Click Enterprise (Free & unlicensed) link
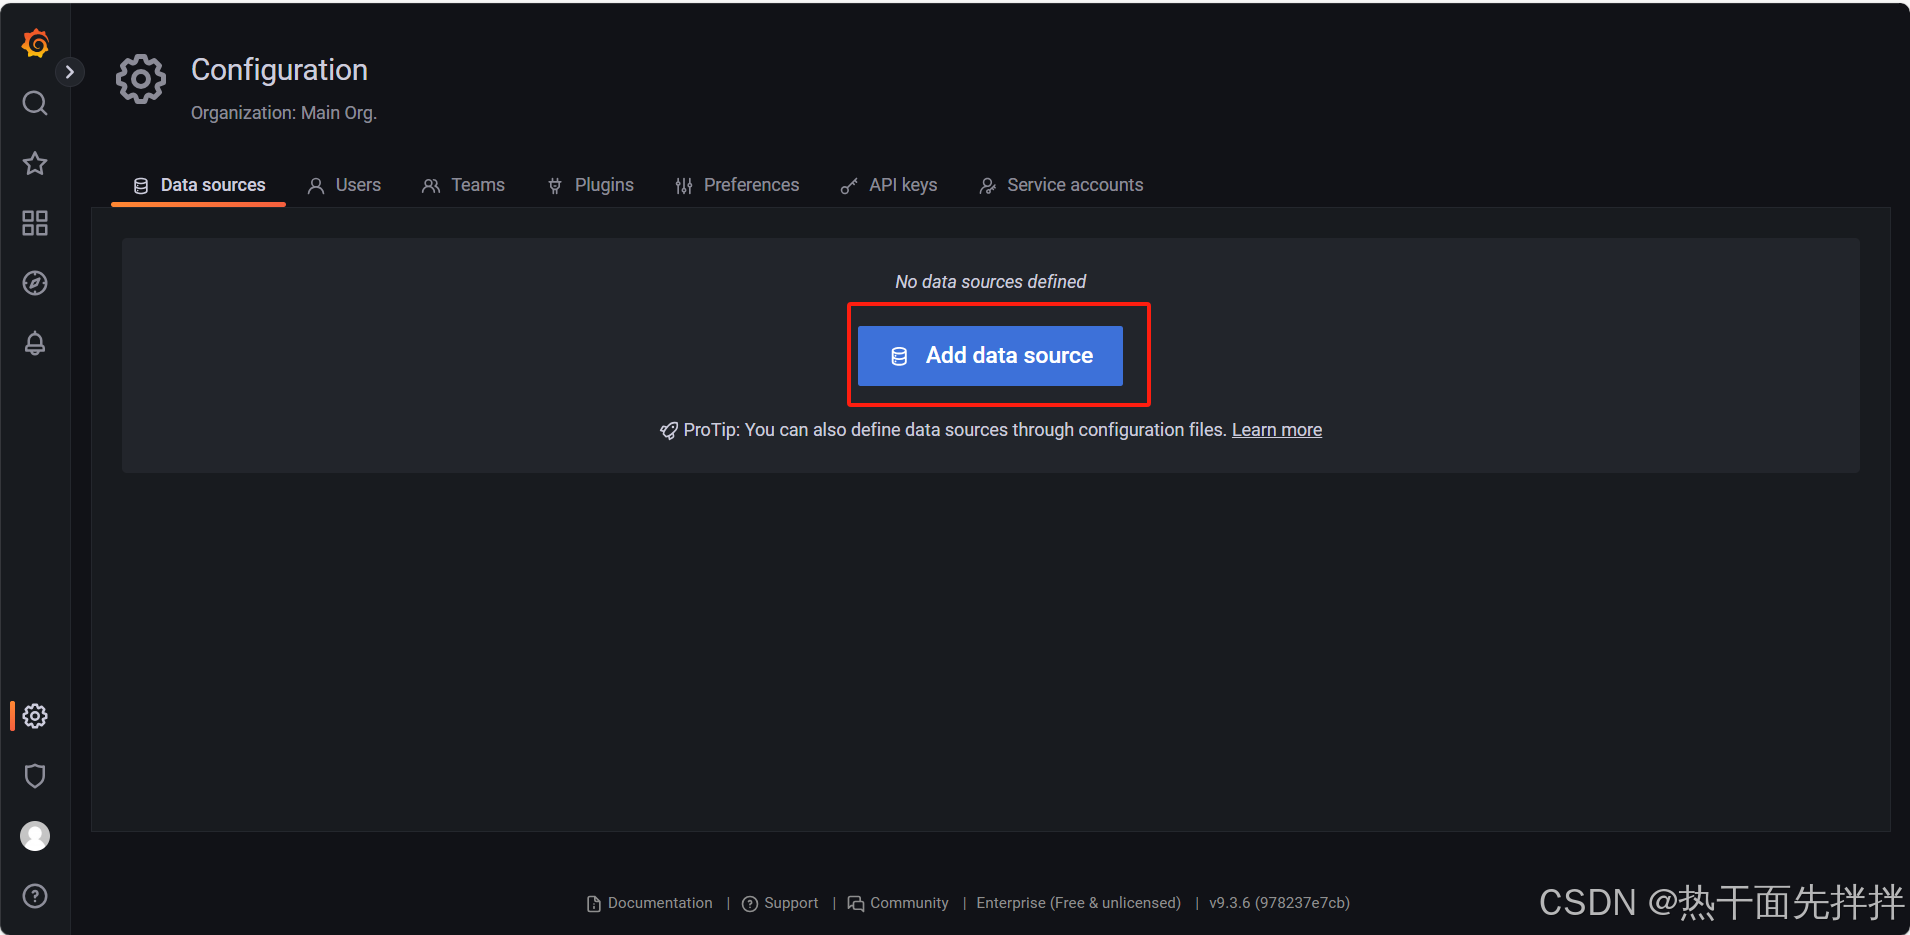Viewport: 1910px width, 935px height. (1078, 903)
